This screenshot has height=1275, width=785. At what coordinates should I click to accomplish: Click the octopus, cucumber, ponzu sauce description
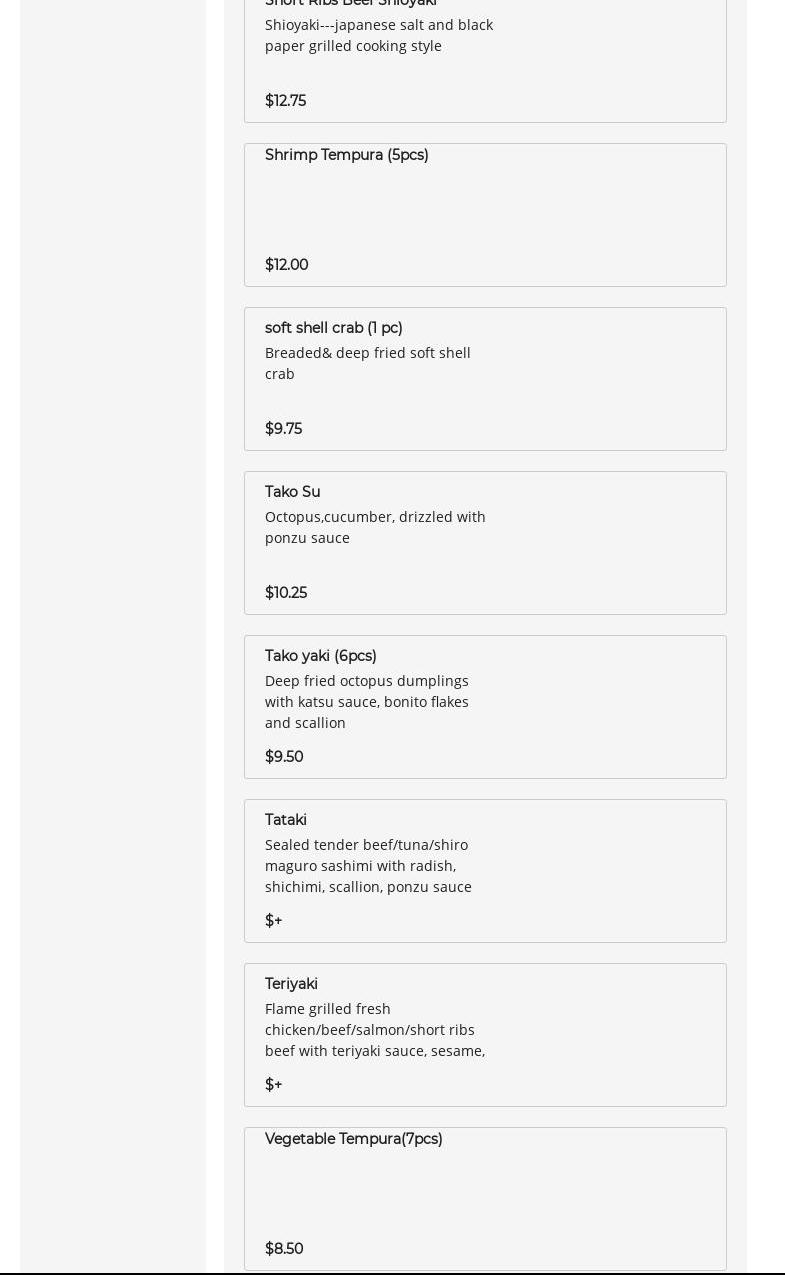point(375,527)
